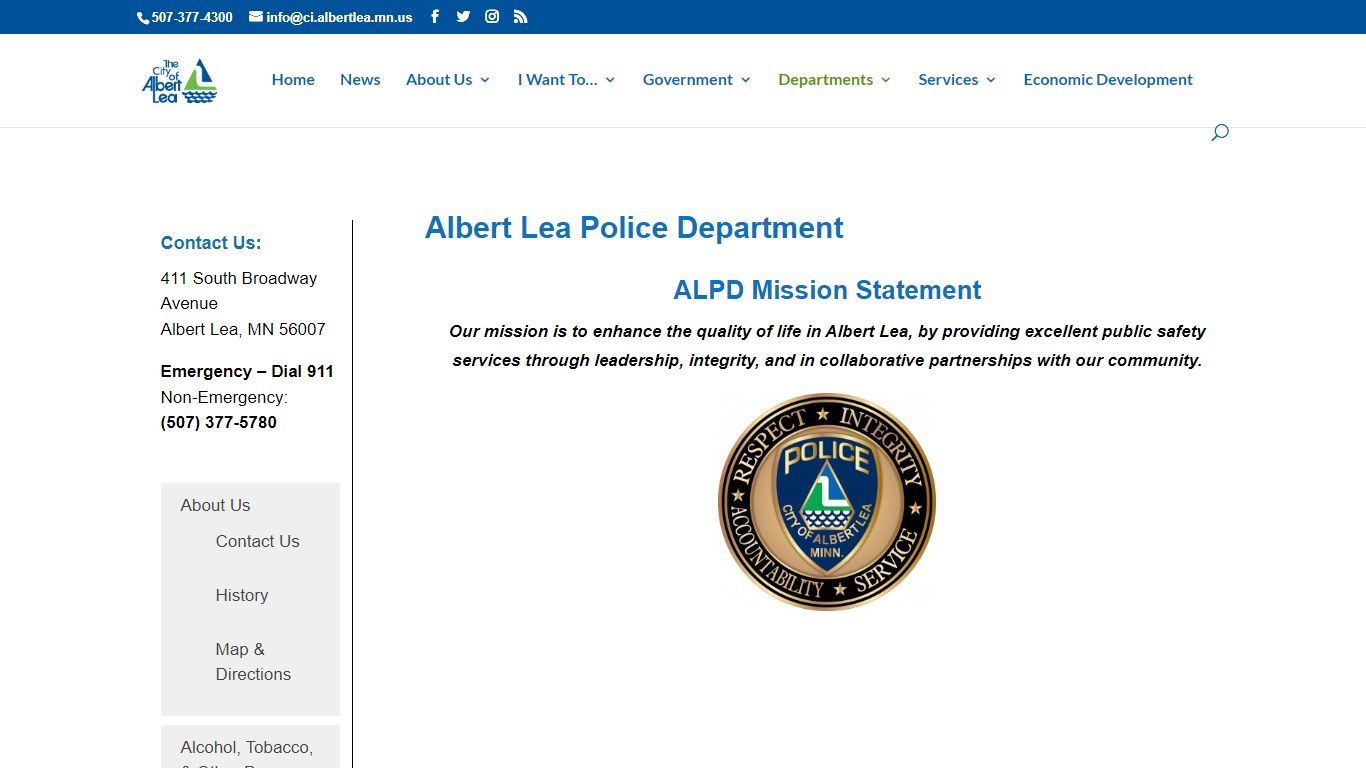The height and width of the screenshot is (768, 1366).
Task: Expand the Services menu chevron
Action: pyautogui.click(x=991, y=80)
